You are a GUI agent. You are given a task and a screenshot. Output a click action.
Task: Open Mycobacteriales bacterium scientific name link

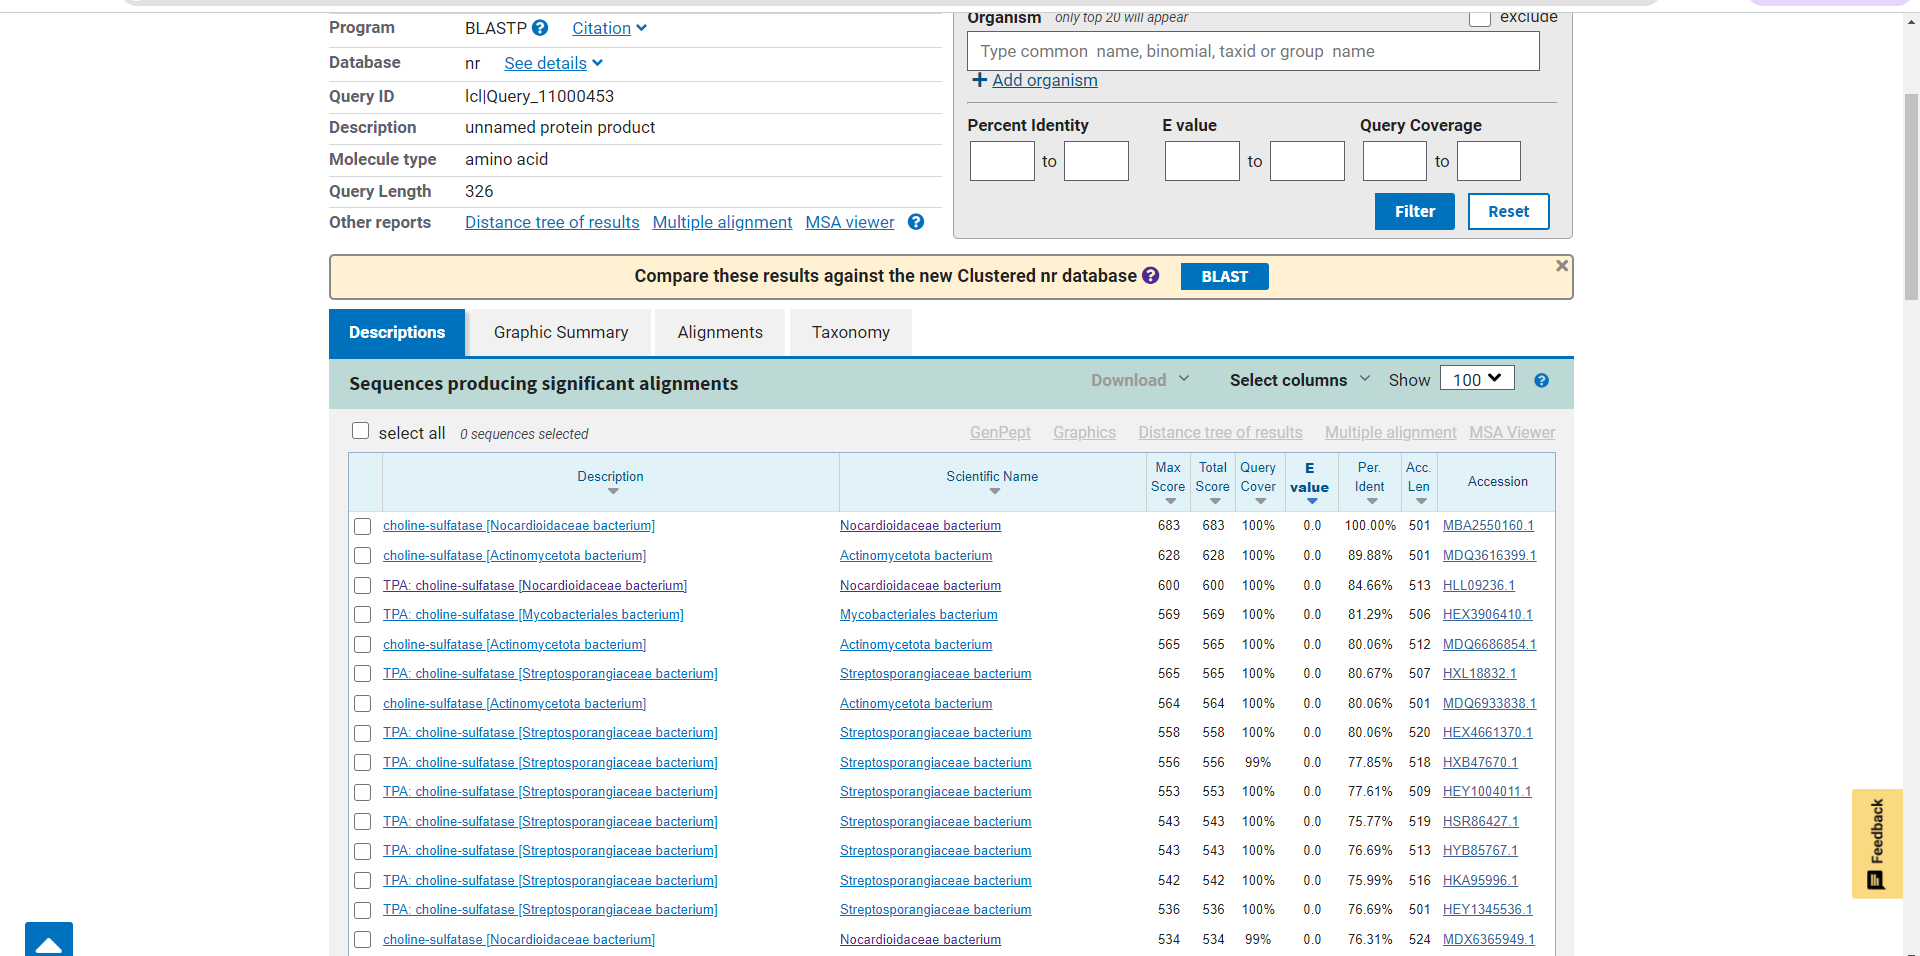point(919,615)
